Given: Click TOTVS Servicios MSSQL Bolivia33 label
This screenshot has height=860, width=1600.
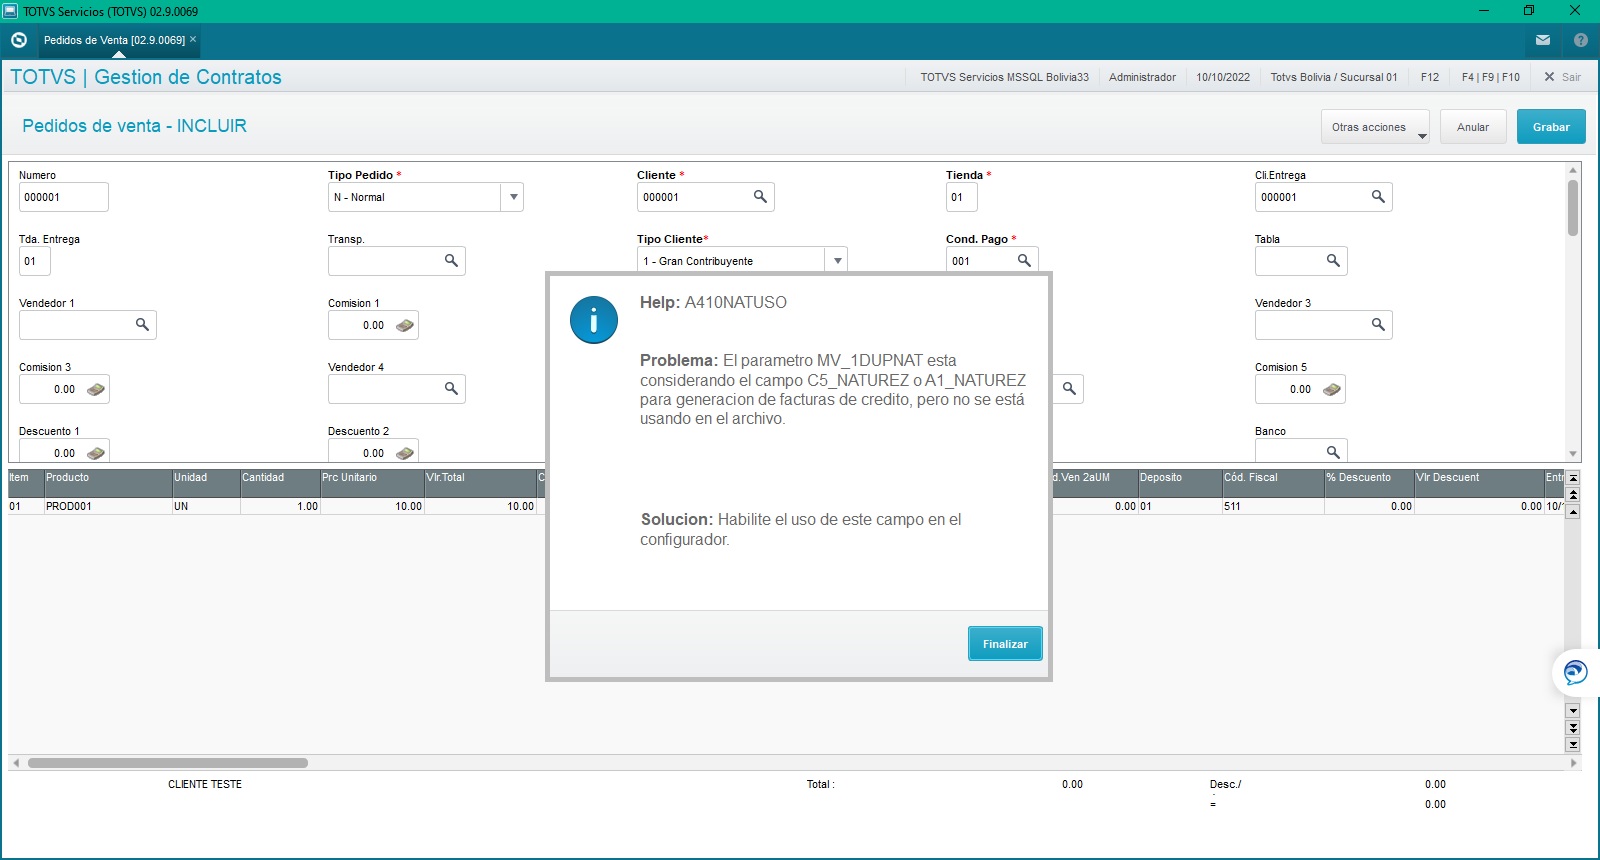Looking at the screenshot, I should [1005, 77].
